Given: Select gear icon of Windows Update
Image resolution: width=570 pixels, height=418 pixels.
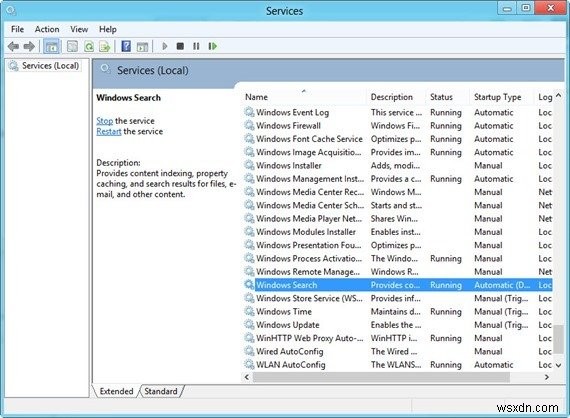Looking at the screenshot, I should (249, 324).
